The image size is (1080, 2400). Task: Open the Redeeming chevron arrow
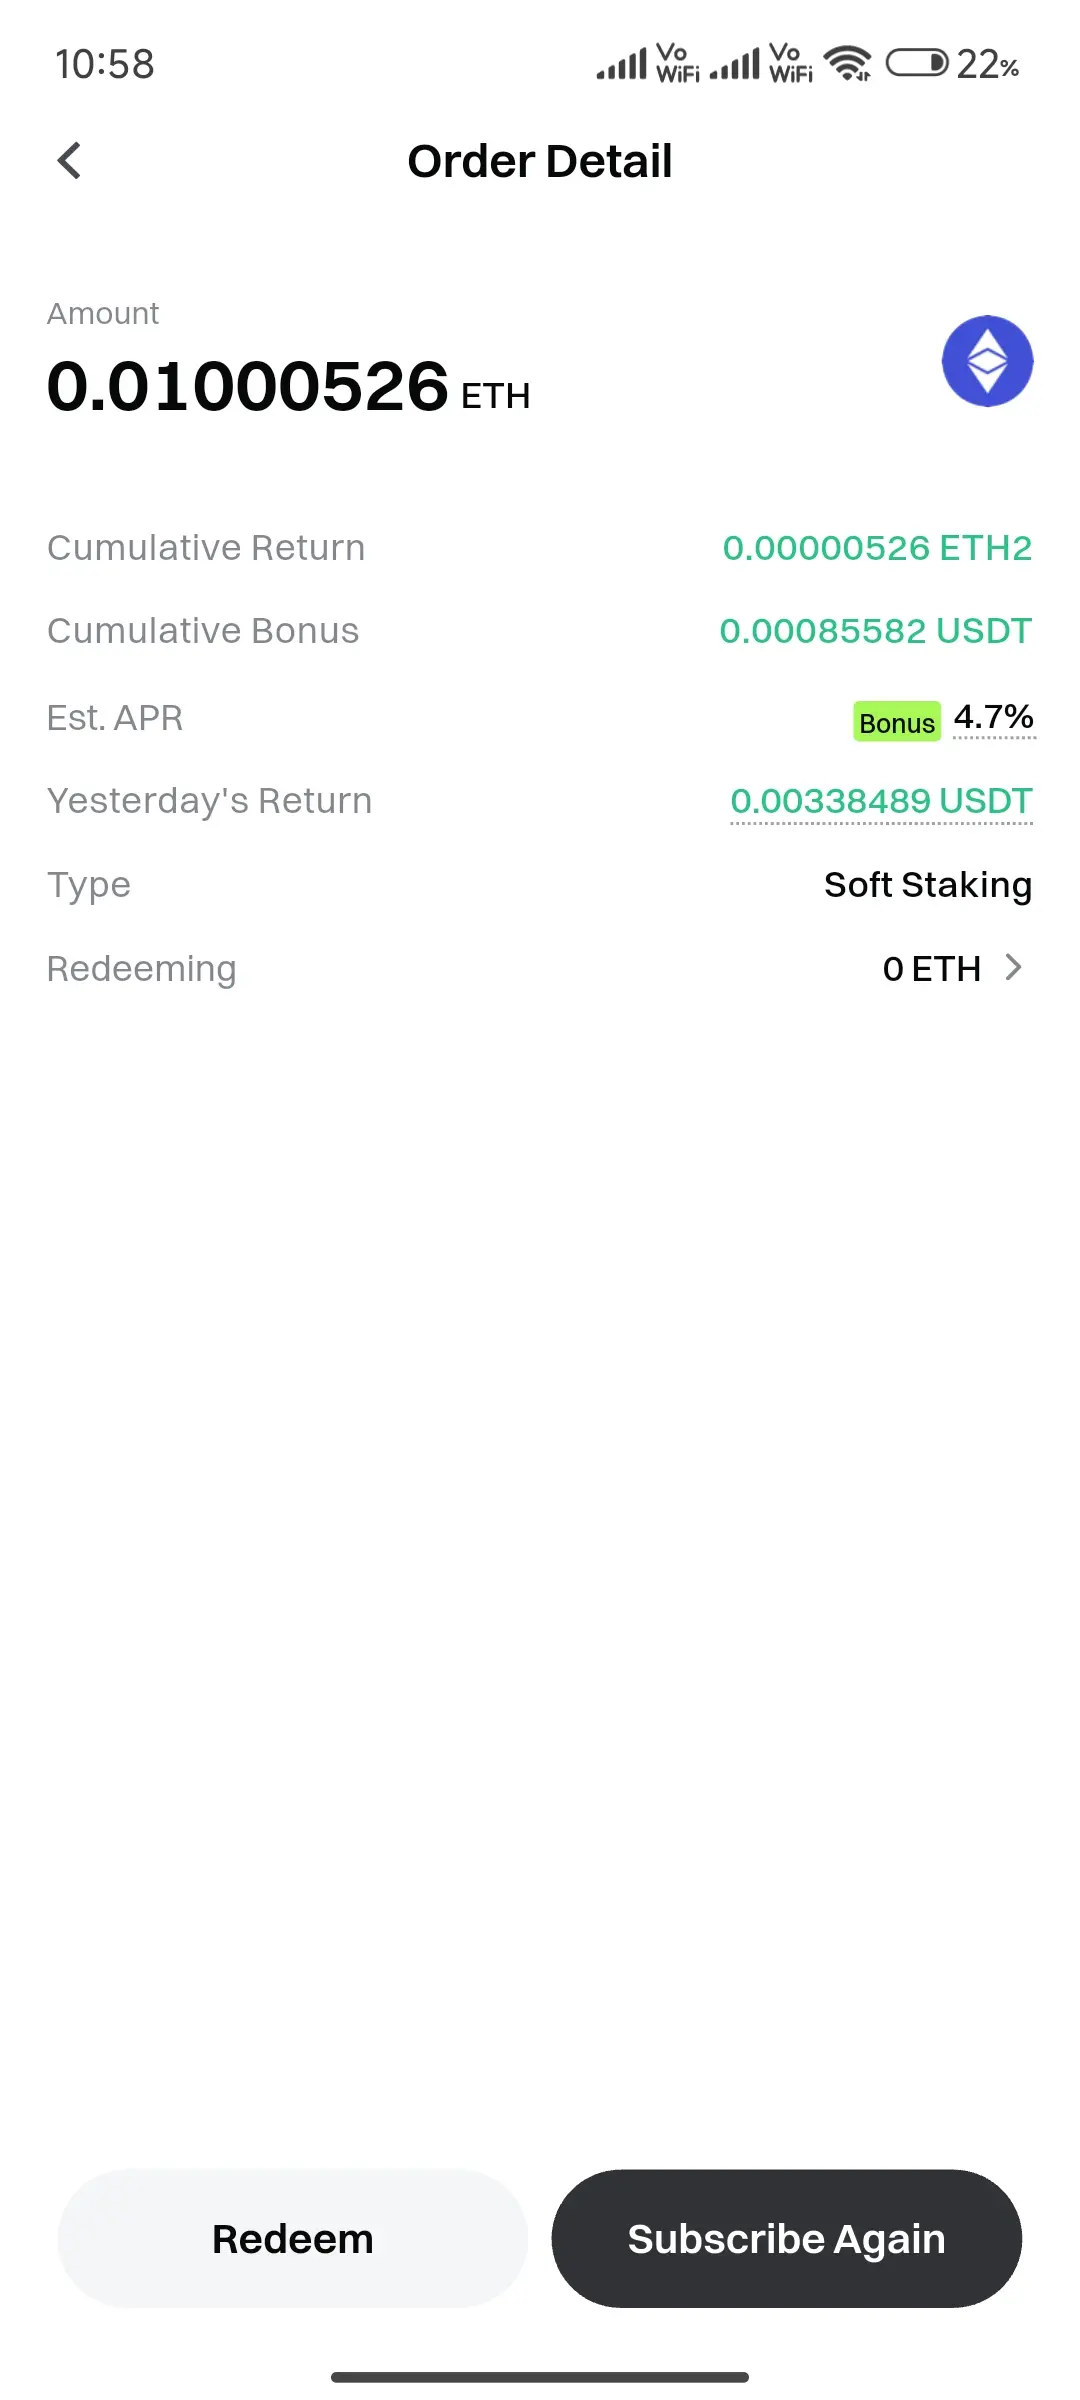point(1013,967)
